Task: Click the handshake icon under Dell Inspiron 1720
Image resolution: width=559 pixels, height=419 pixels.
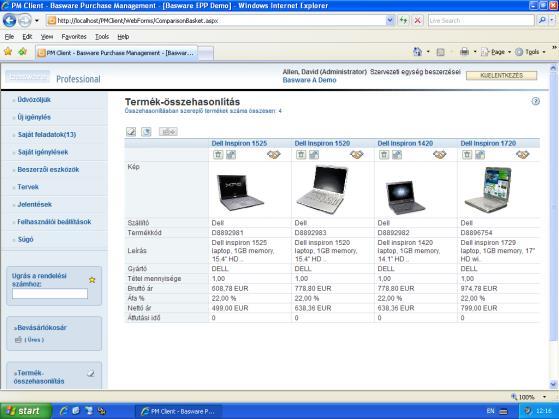Action: tap(523, 154)
